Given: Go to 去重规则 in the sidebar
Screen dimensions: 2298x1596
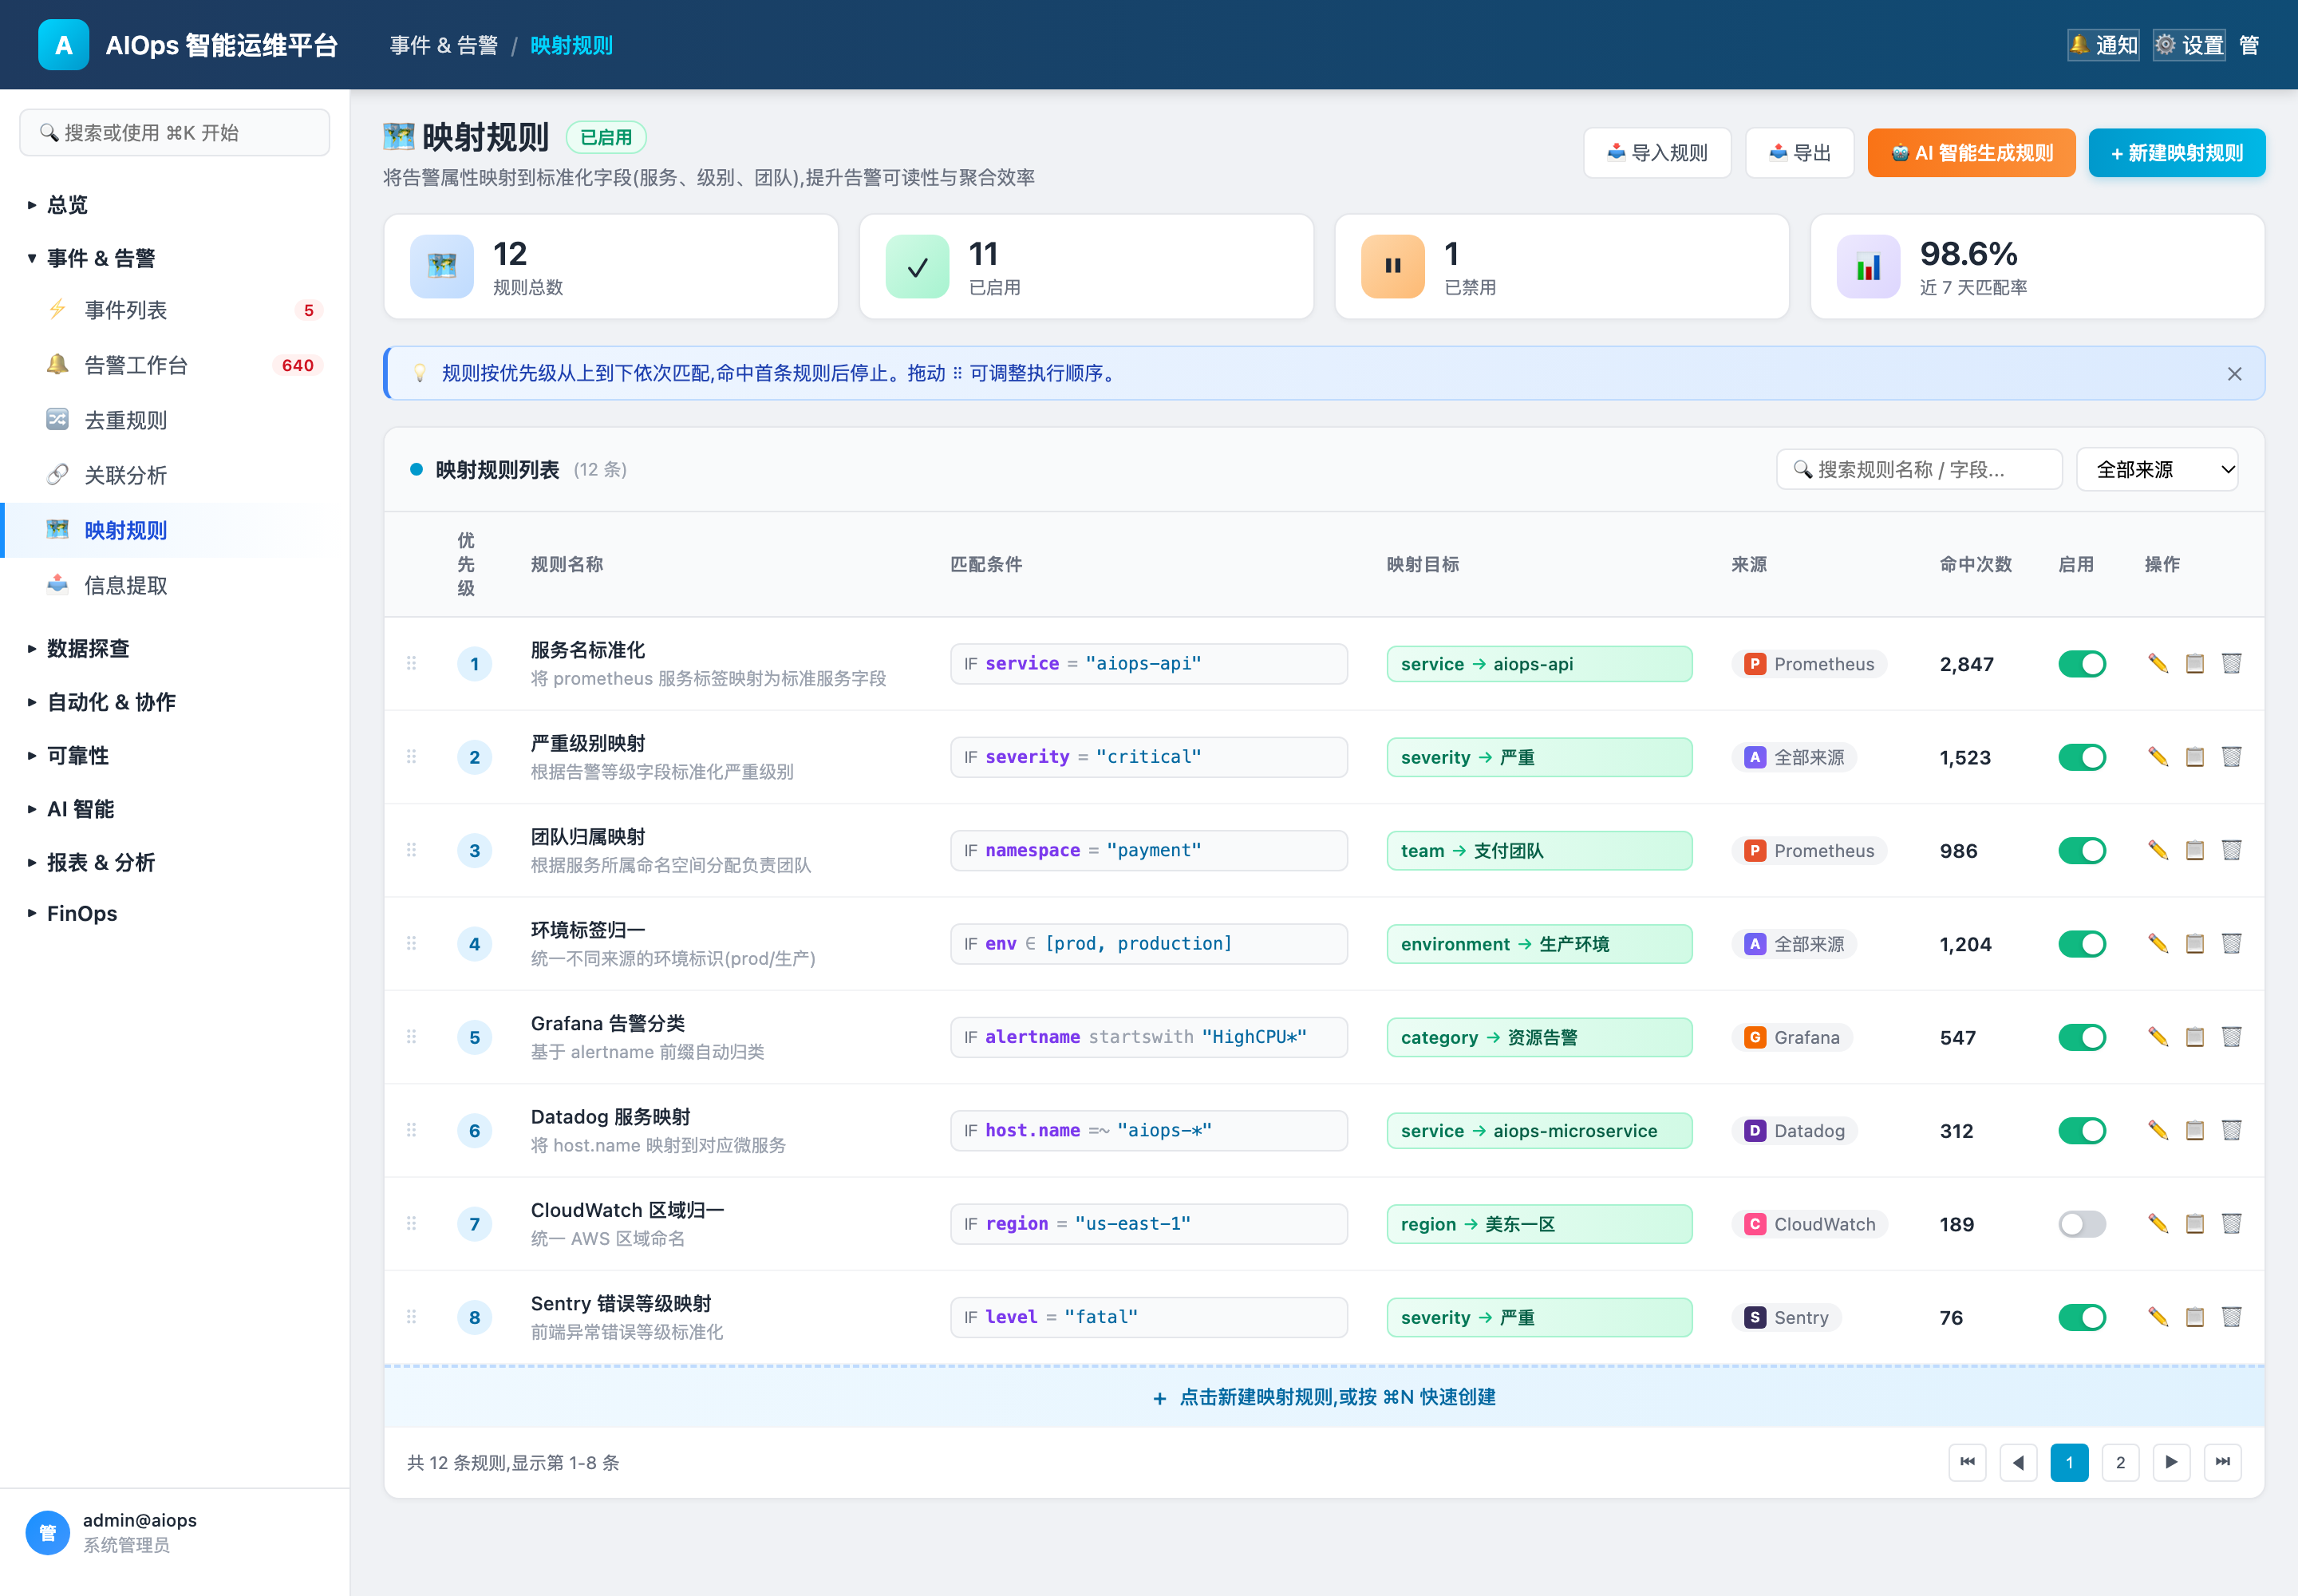Looking at the screenshot, I should 175,420.
